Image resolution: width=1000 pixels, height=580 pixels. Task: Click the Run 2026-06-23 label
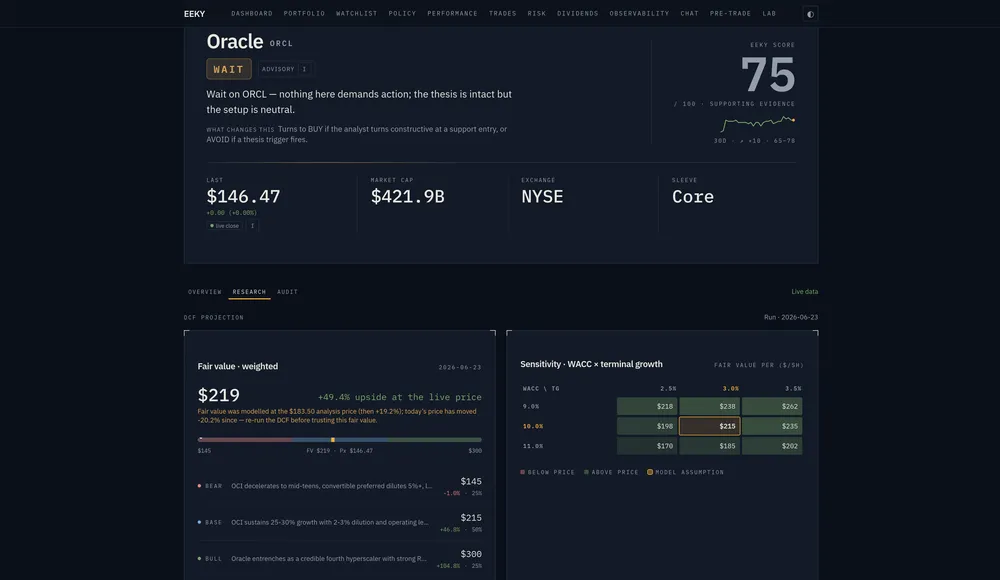791,317
